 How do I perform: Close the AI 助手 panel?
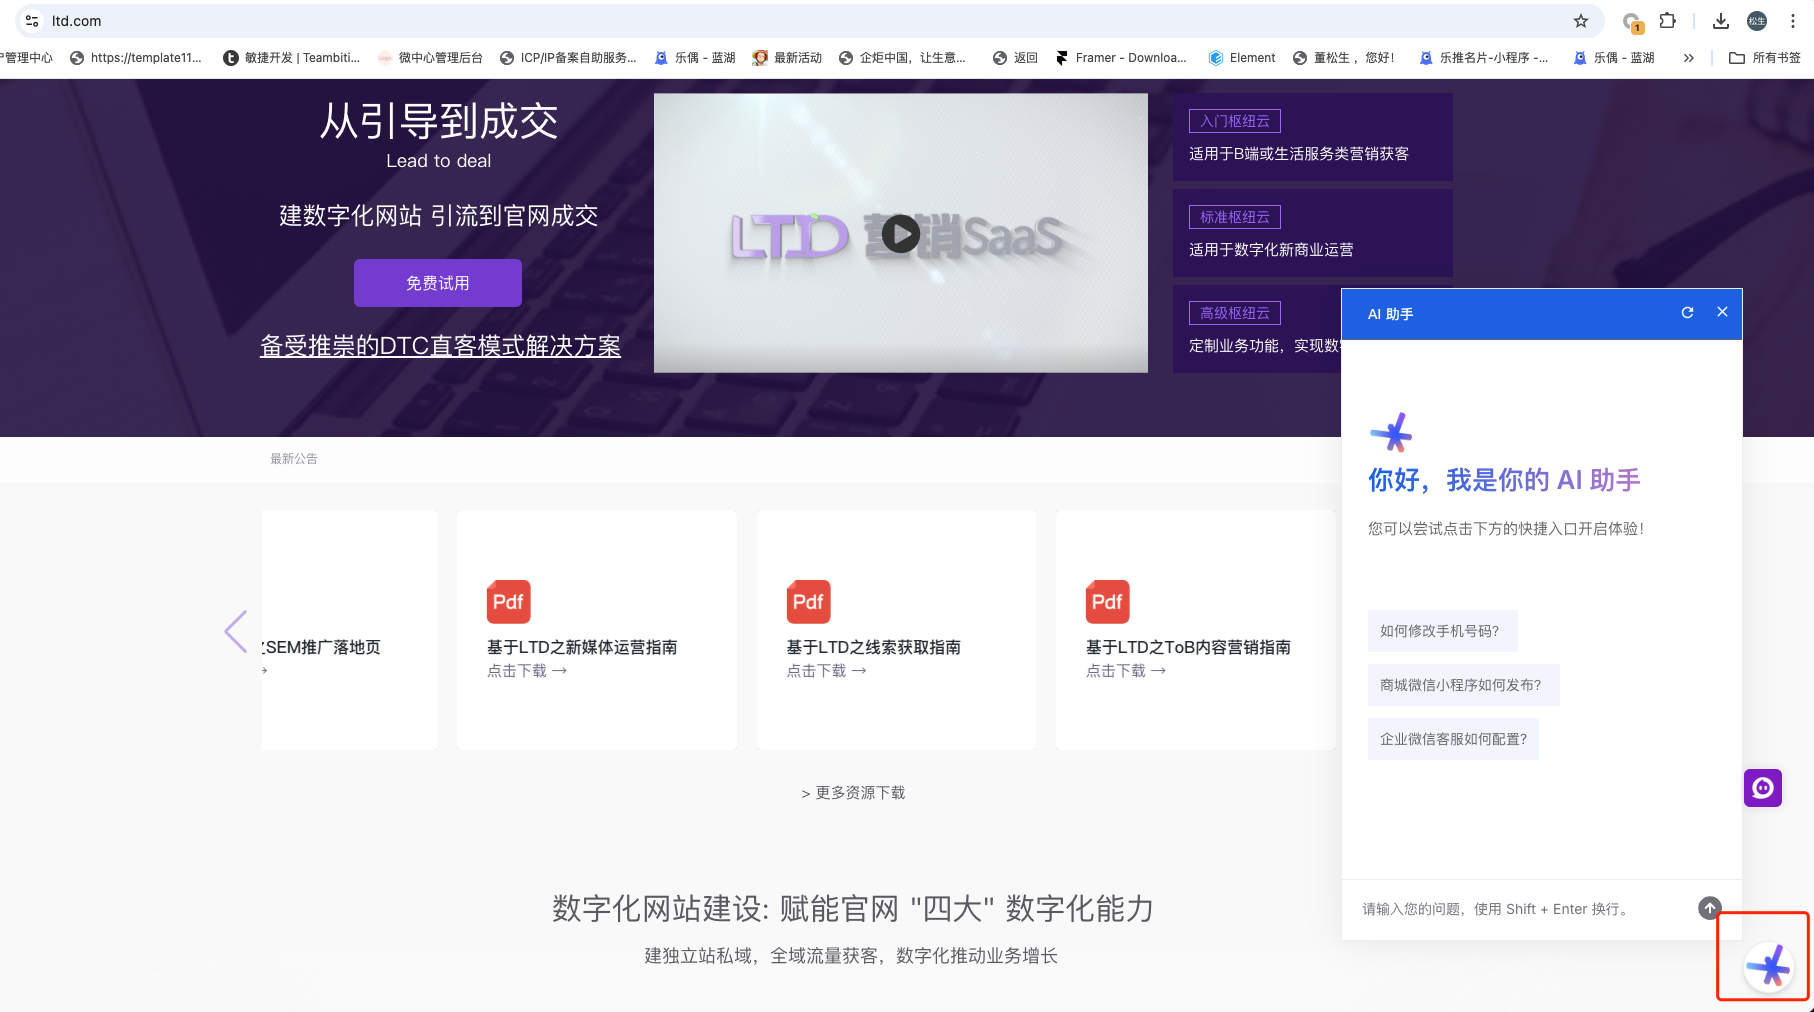[1722, 312]
